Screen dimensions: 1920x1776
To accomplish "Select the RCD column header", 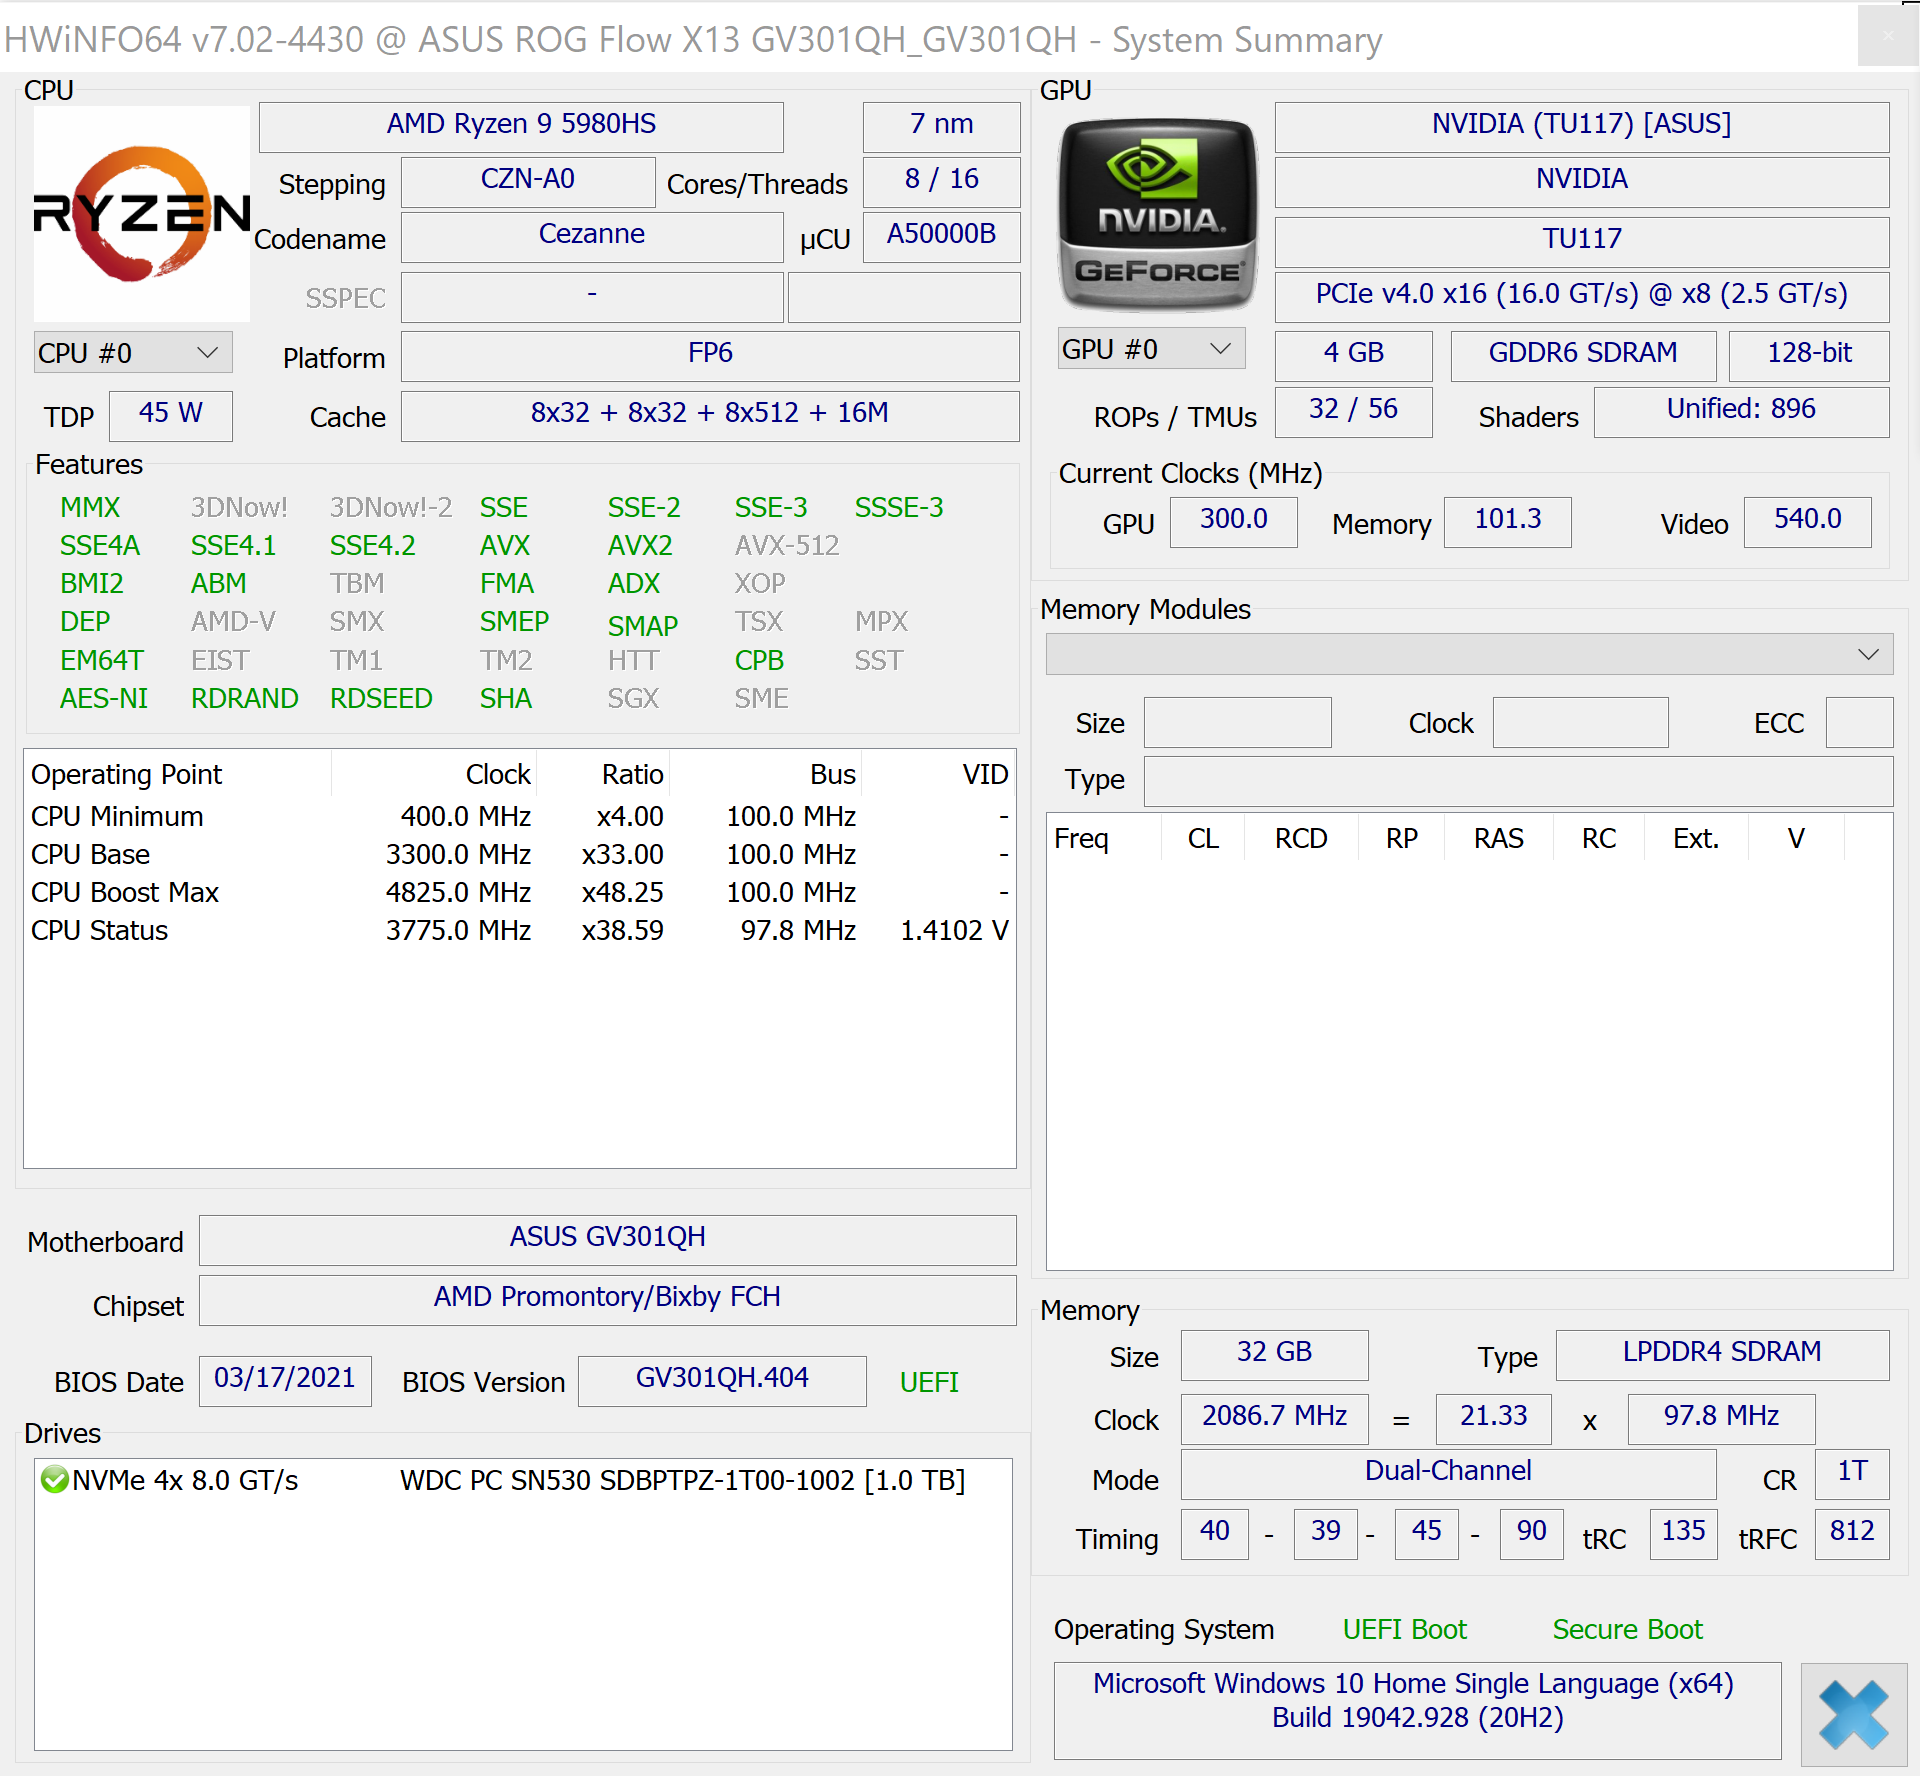I will (x=1301, y=838).
